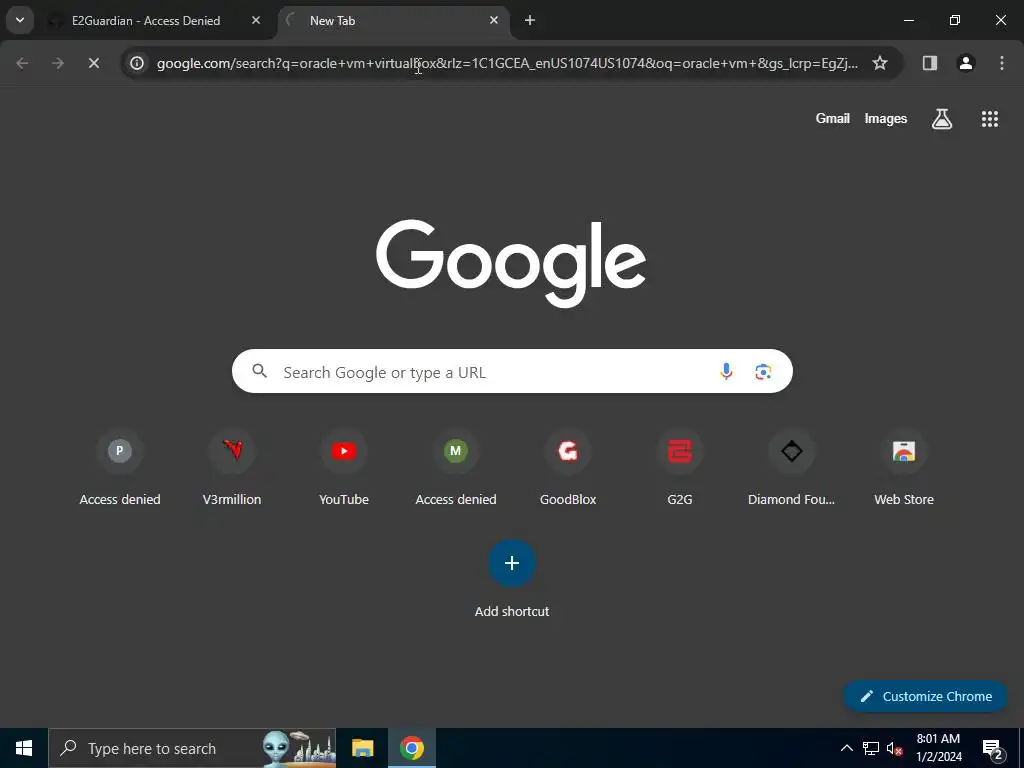The image size is (1024, 768).
Task: Open the Chrome profile icon
Action: pos(966,63)
